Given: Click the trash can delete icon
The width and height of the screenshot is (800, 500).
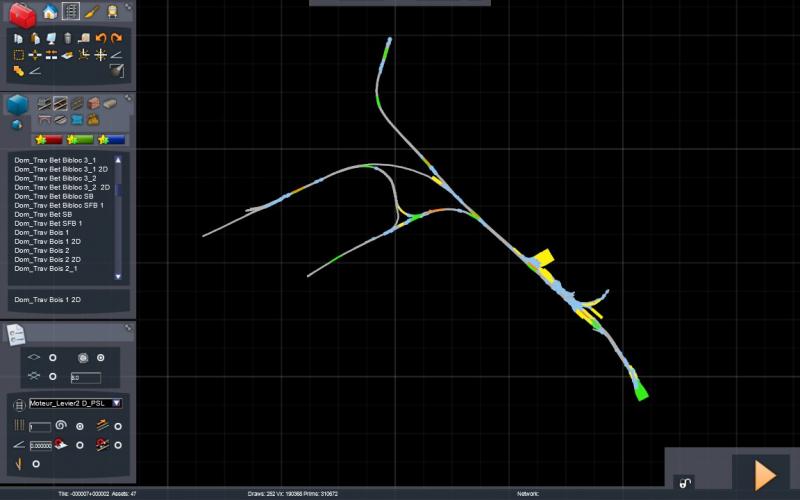Looking at the screenshot, I should tap(68, 38).
